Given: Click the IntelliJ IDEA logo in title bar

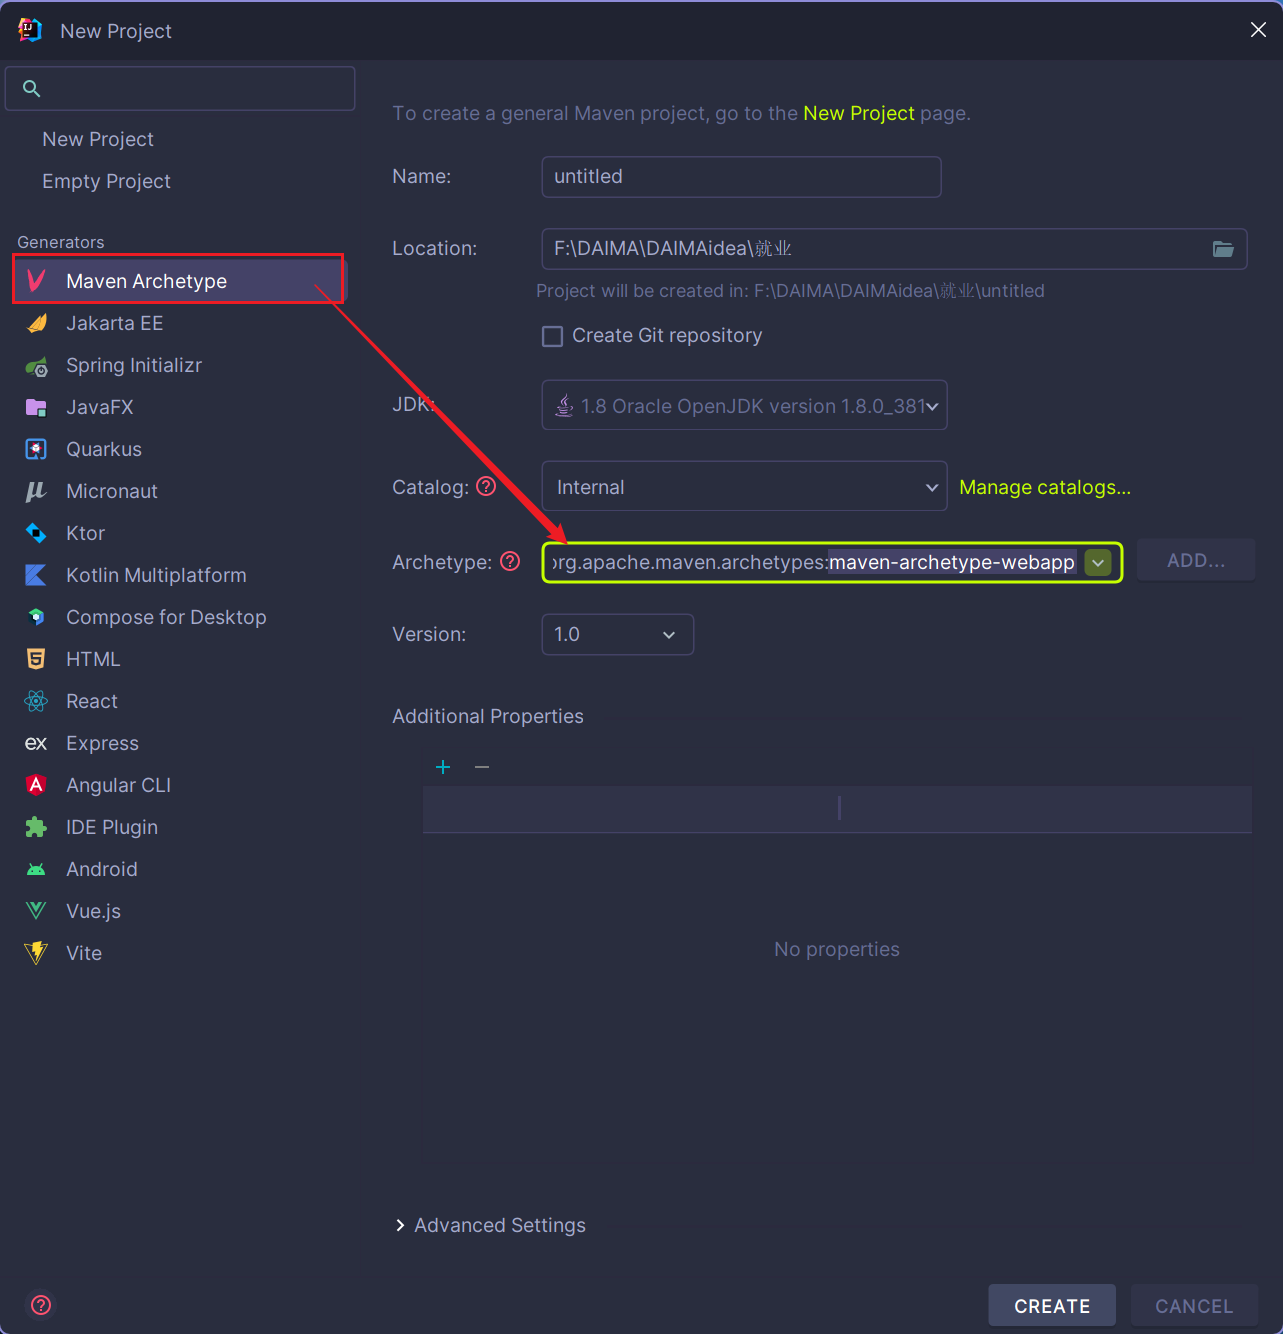Looking at the screenshot, I should coord(30,30).
